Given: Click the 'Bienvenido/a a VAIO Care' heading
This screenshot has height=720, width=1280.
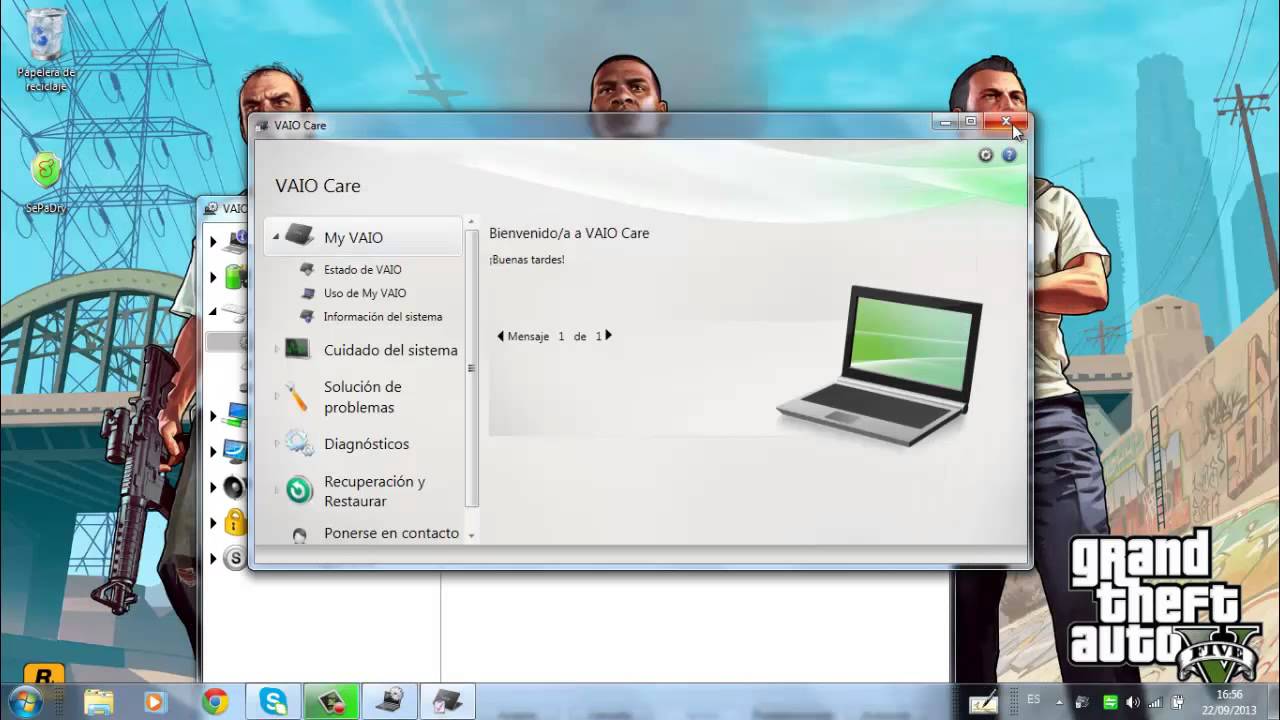Looking at the screenshot, I should tap(569, 233).
